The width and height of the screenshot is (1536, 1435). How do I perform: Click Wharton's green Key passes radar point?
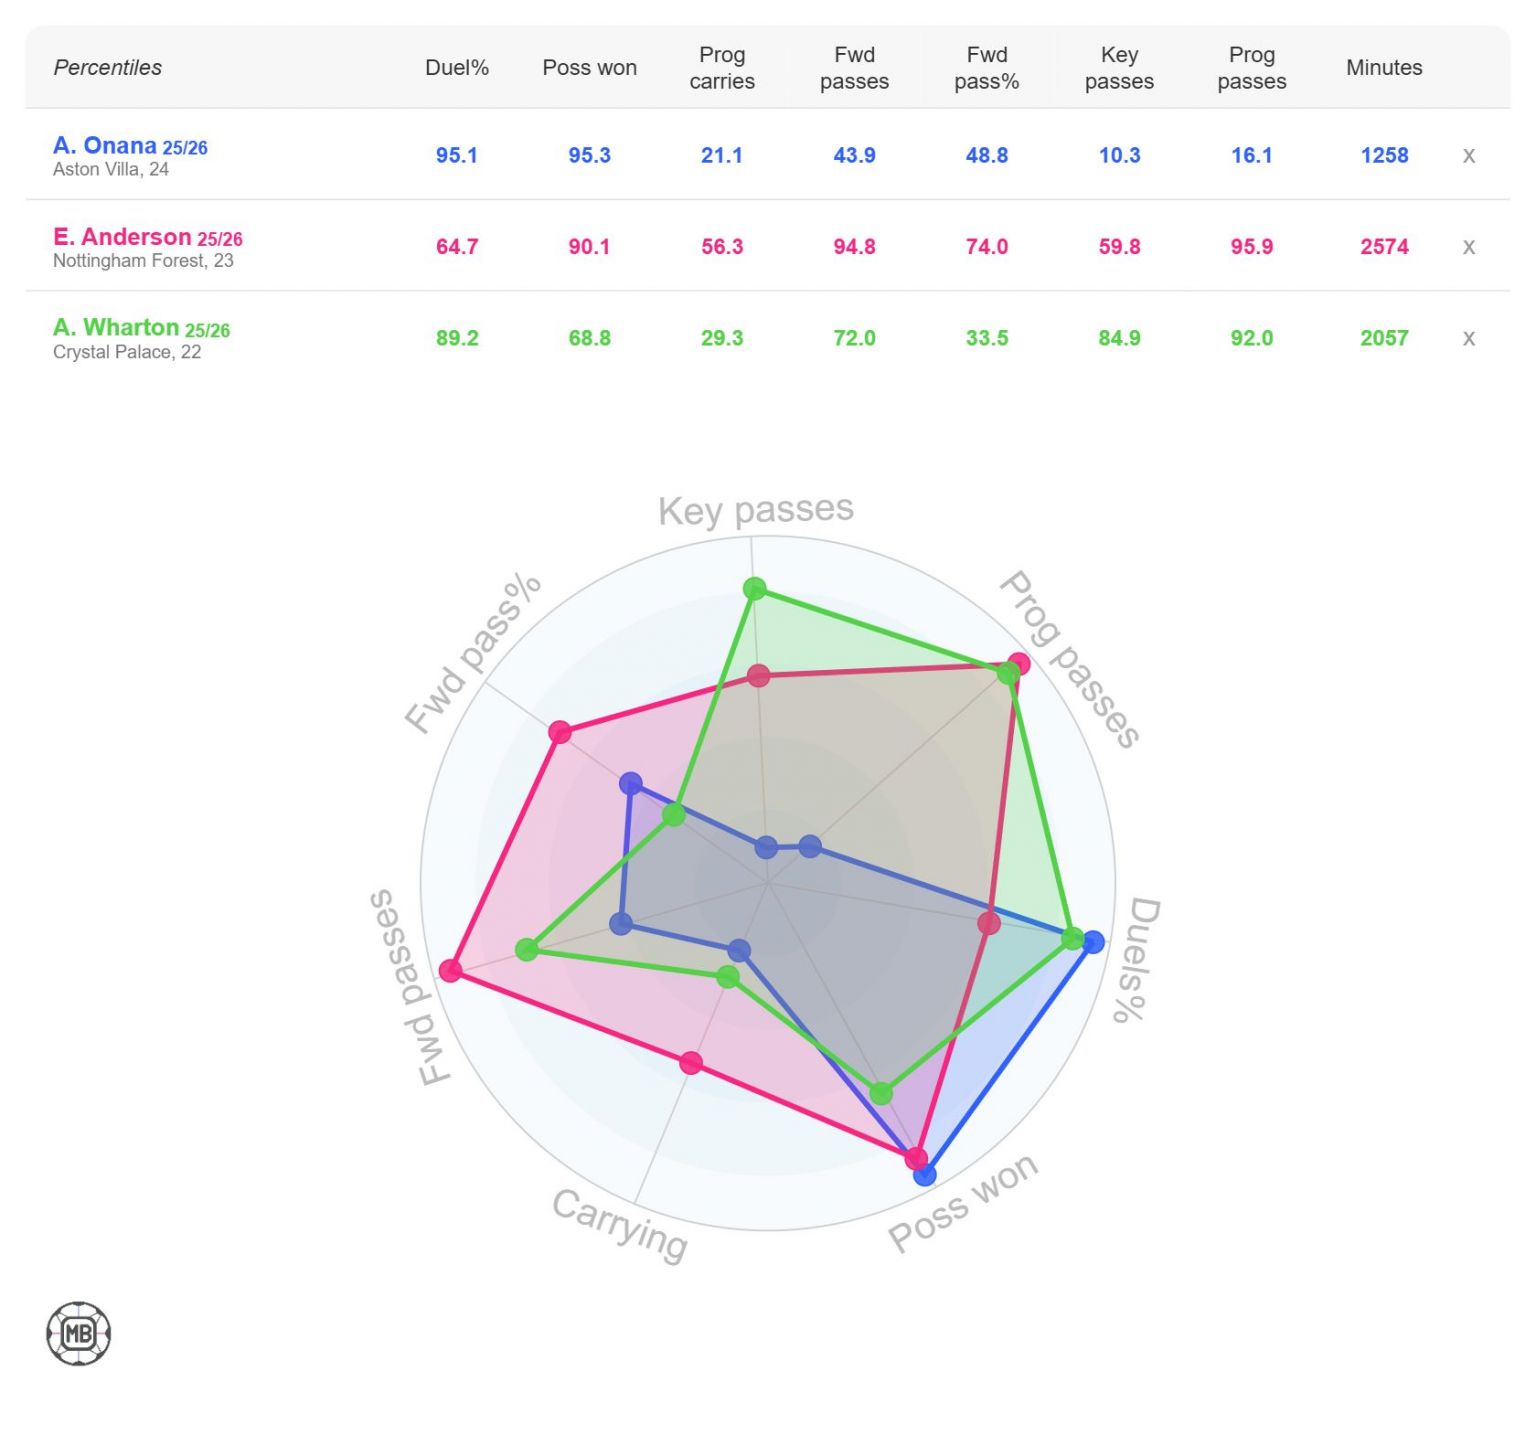pos(755,589)
